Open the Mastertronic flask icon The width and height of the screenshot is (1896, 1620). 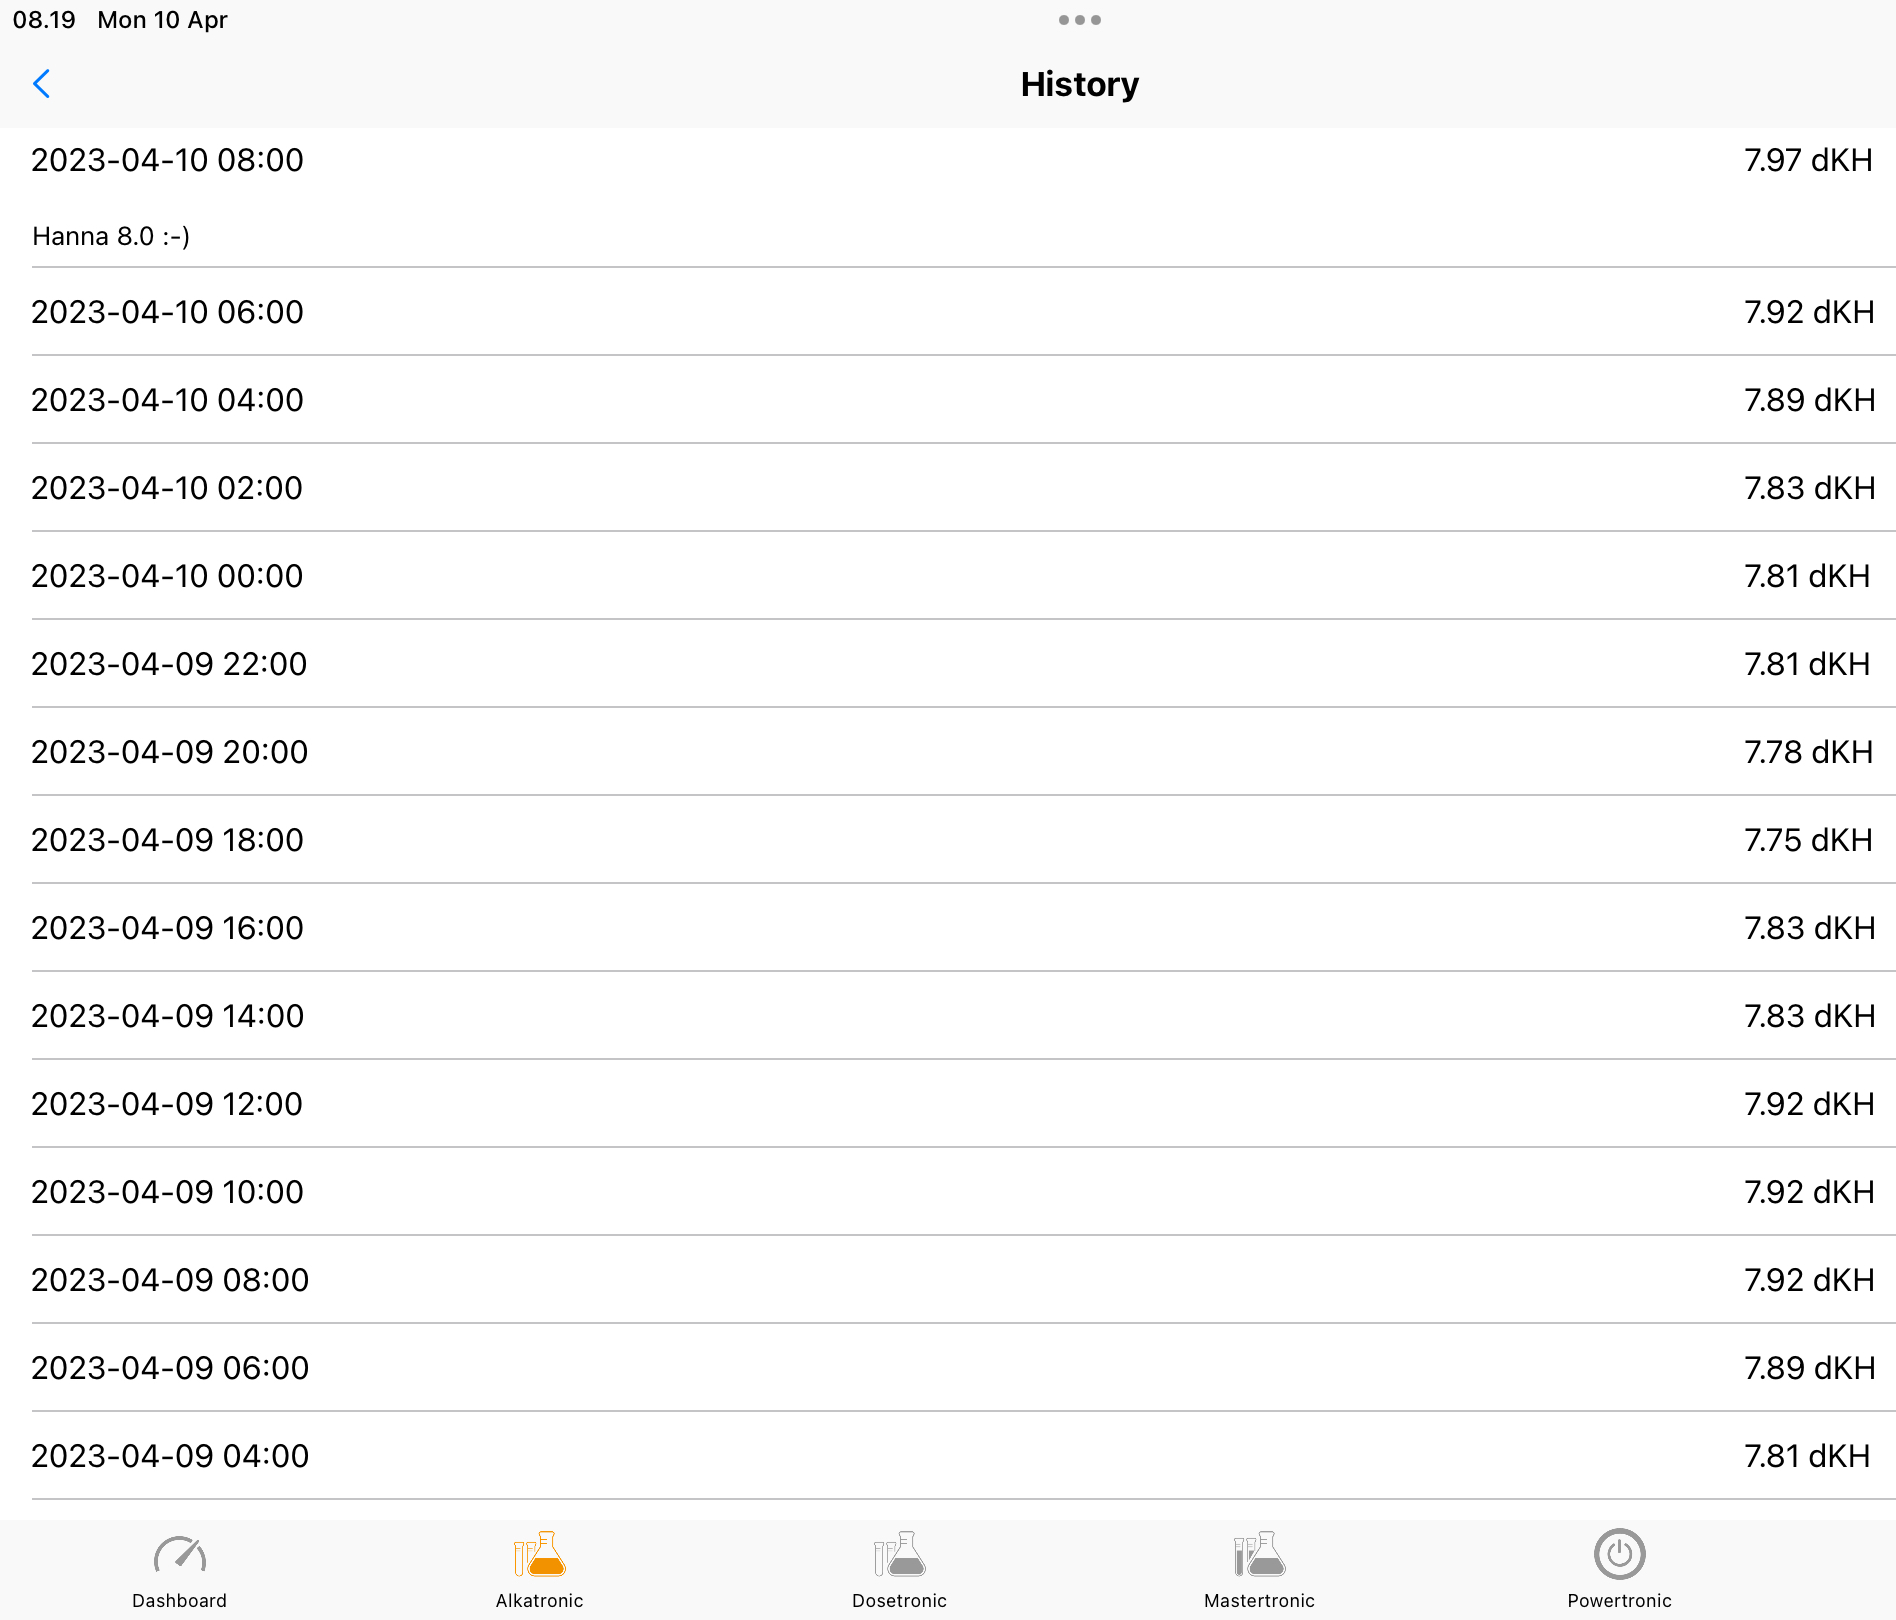1259,1555
